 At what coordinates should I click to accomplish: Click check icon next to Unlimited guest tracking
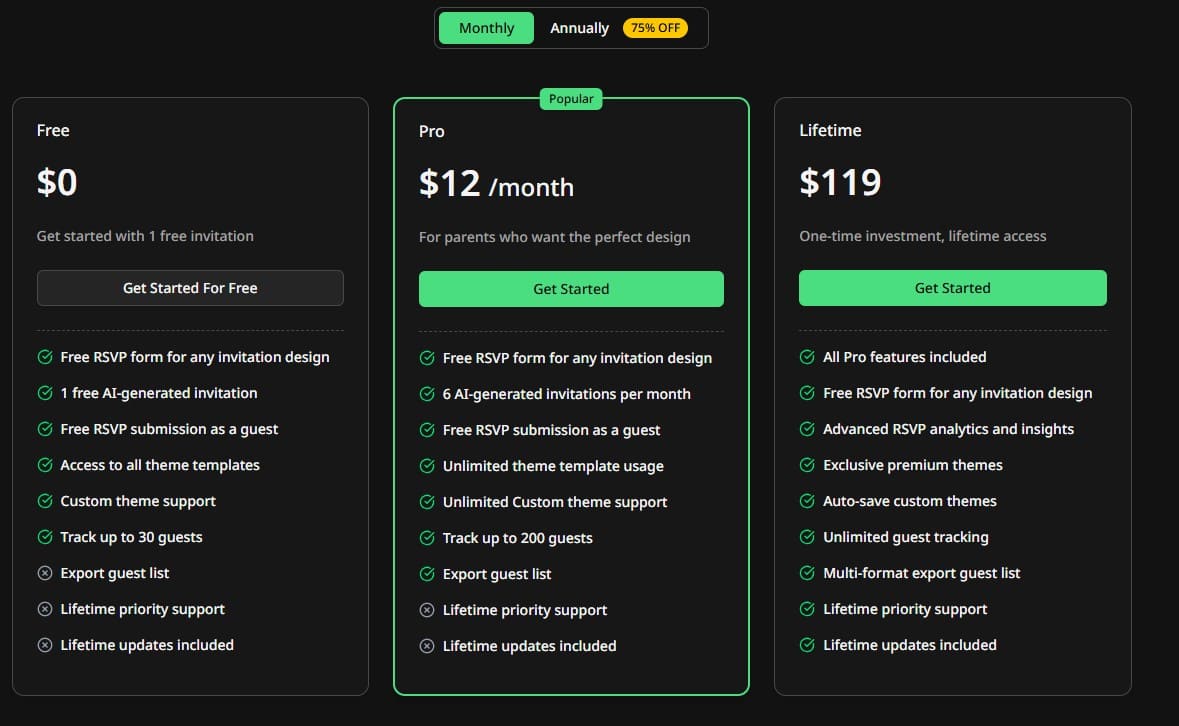[807, 537]
